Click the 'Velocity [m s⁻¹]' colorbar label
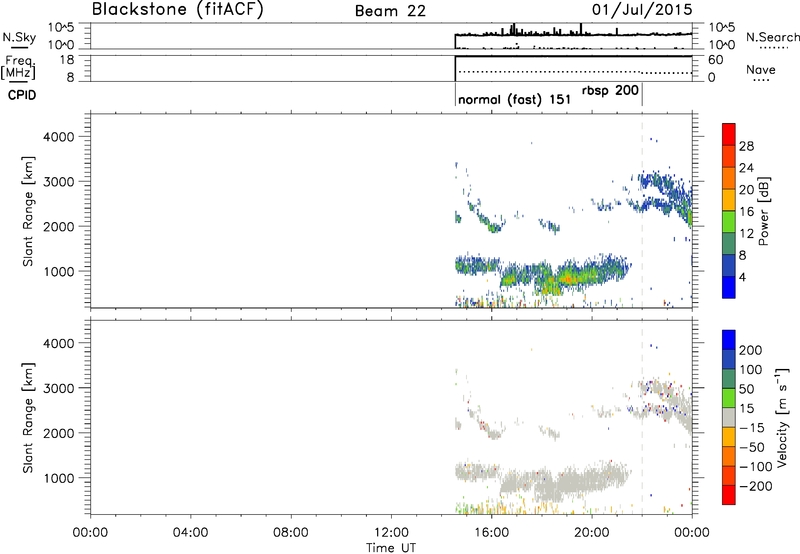 [781, 417]
